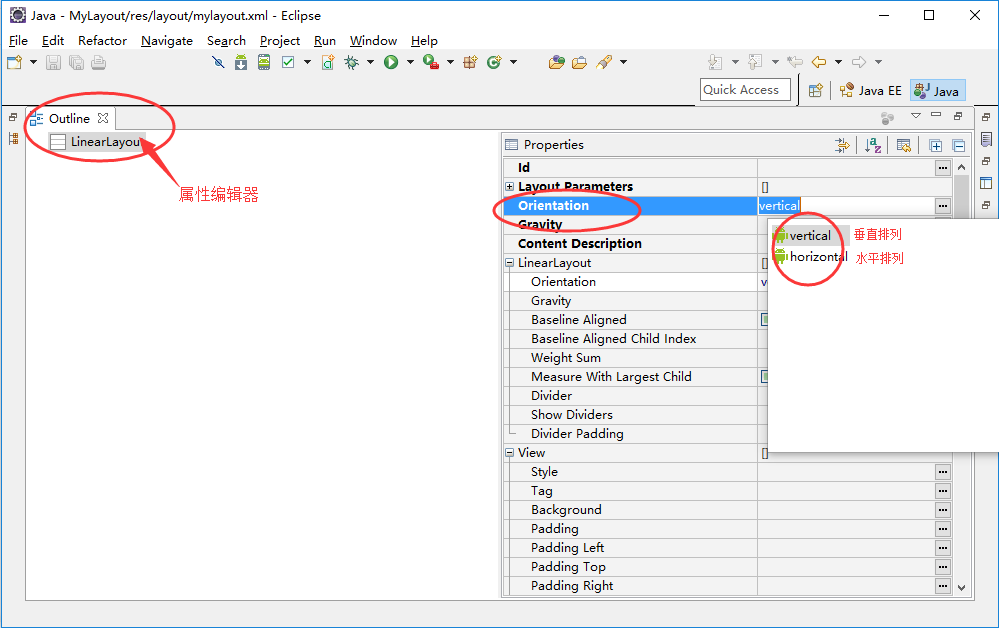Open the Lint check dropdown arrow

(x=307, y=62)
